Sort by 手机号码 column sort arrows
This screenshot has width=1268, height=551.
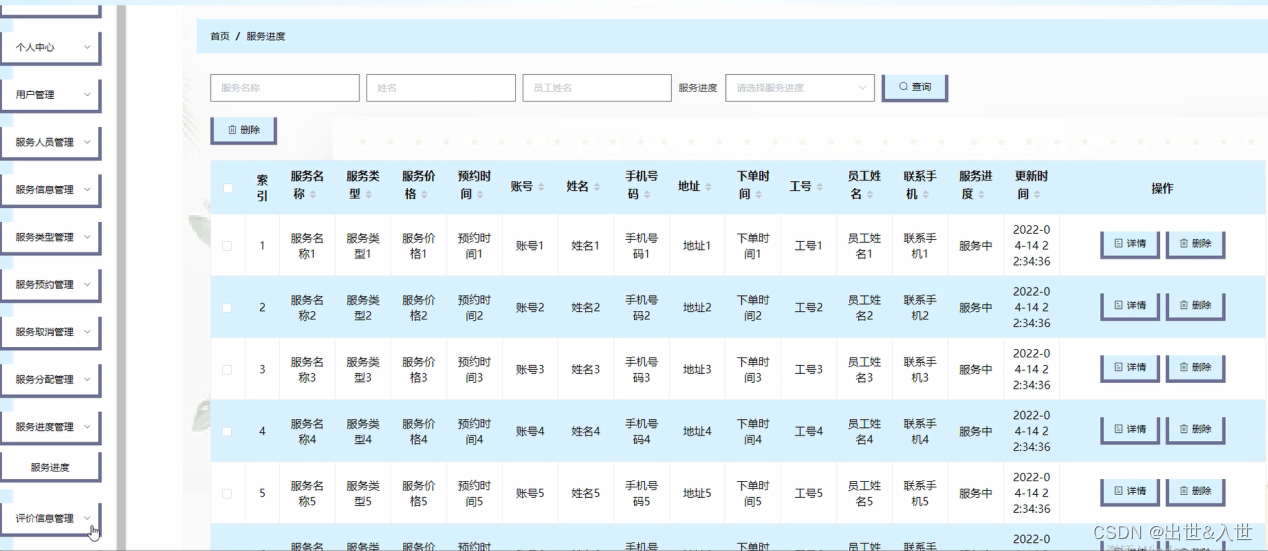point(647,195)
